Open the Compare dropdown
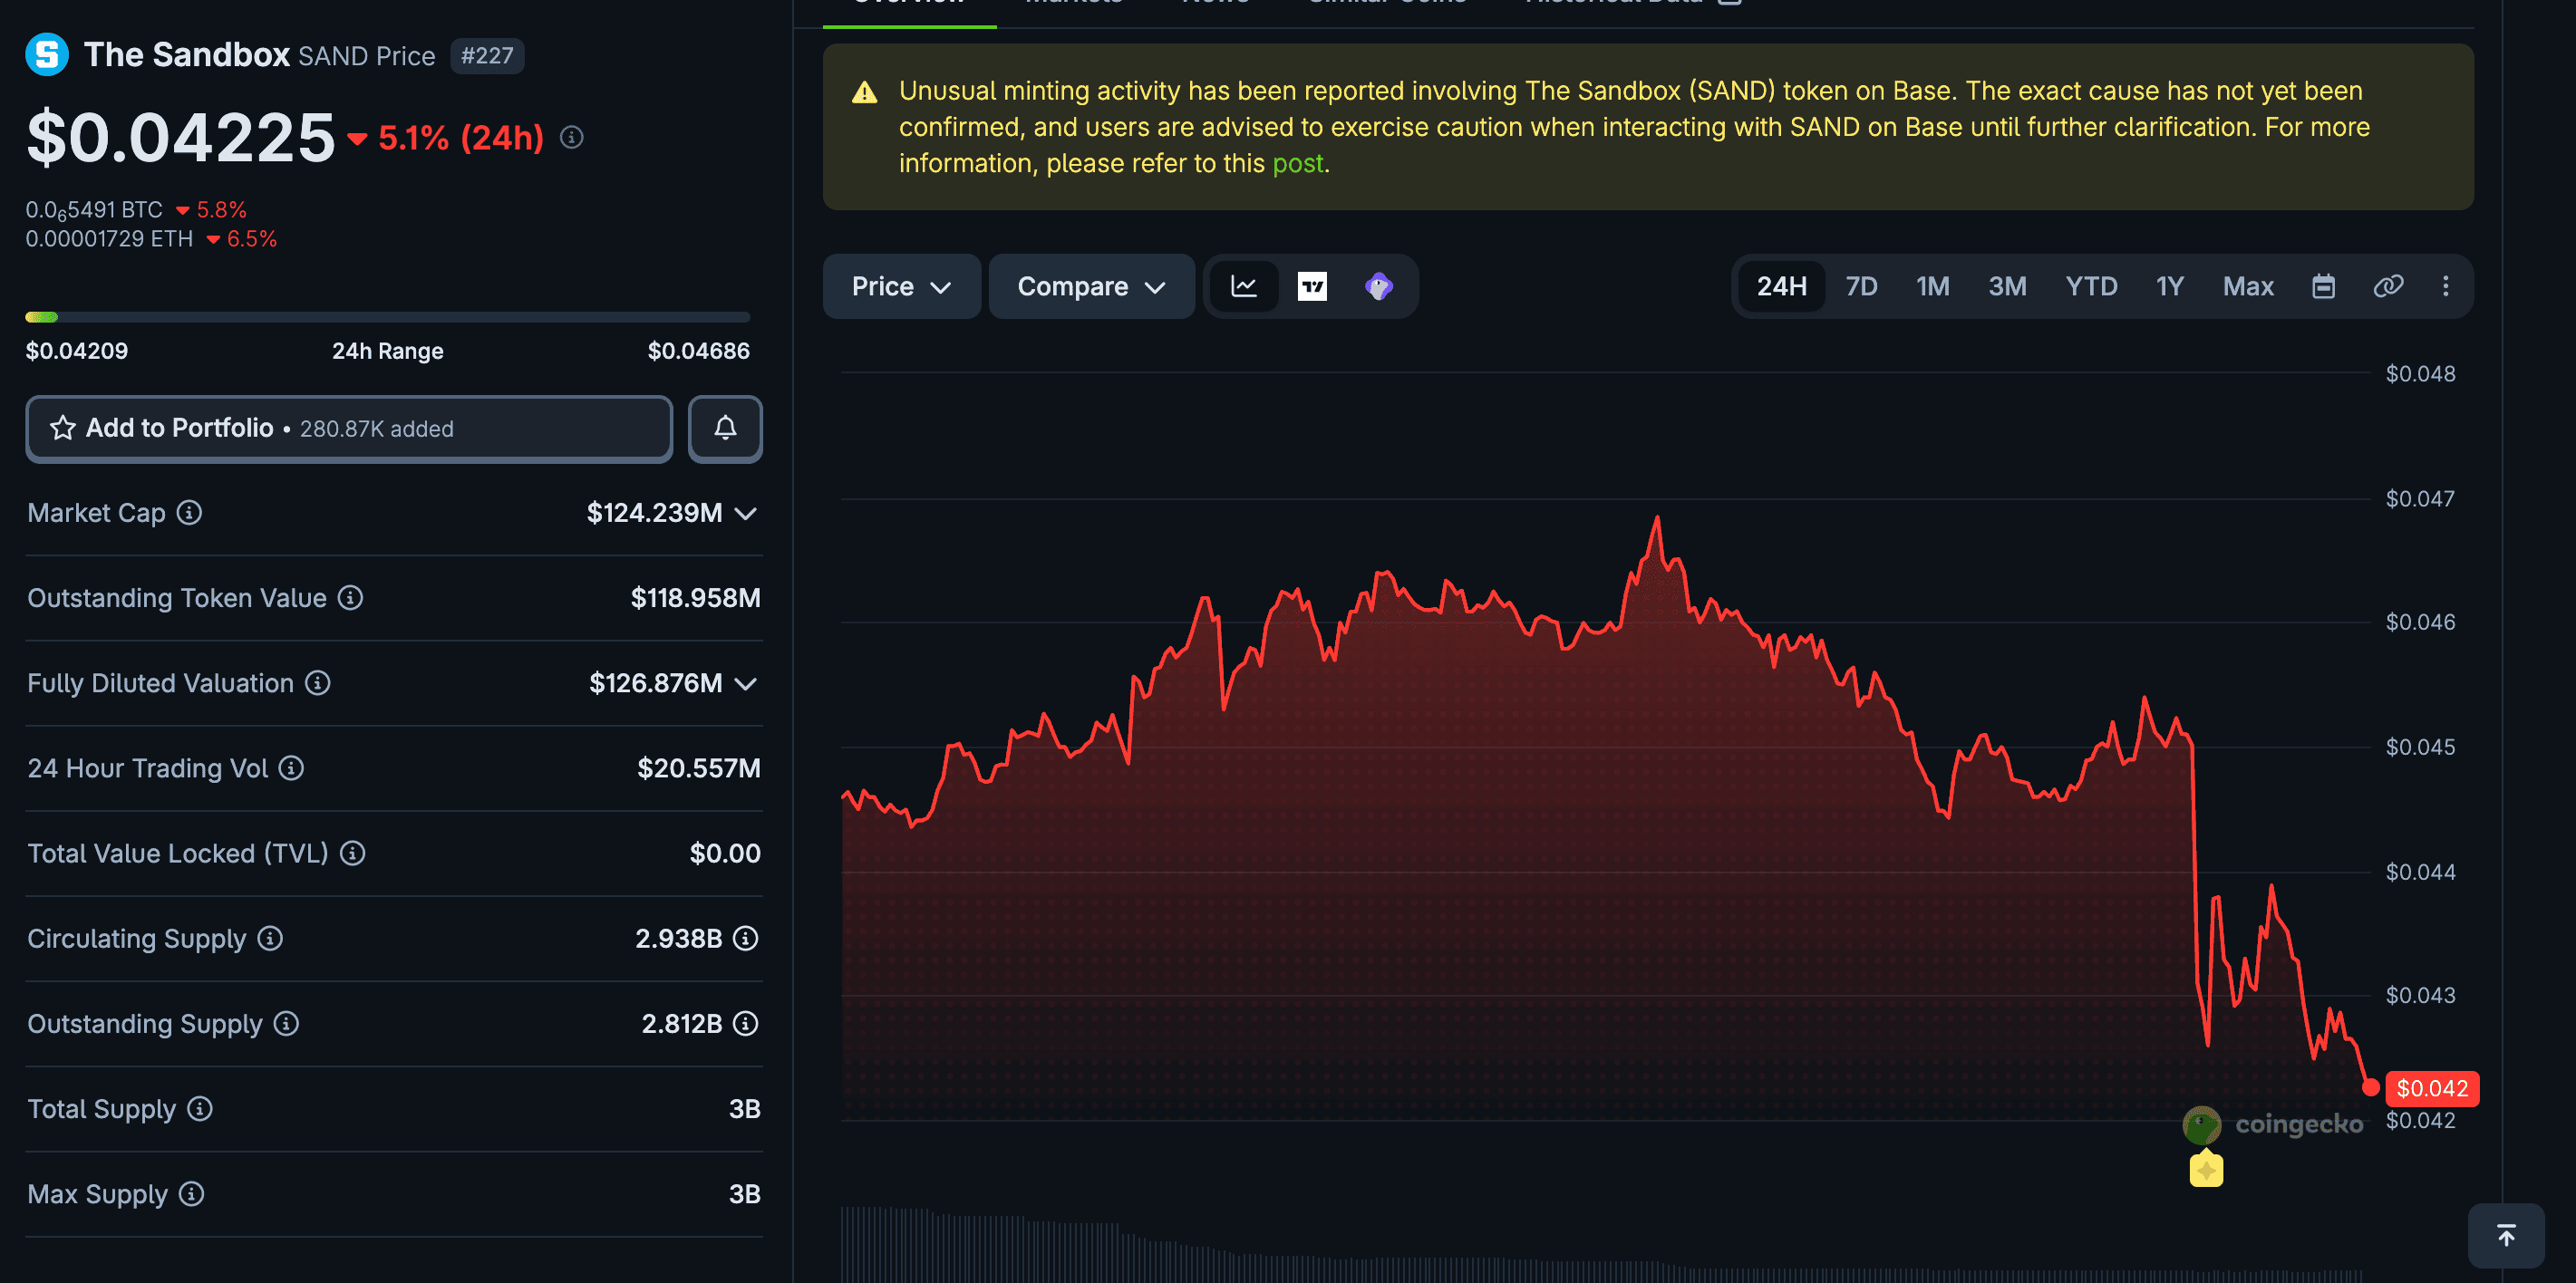 (x=1091, y=286)
